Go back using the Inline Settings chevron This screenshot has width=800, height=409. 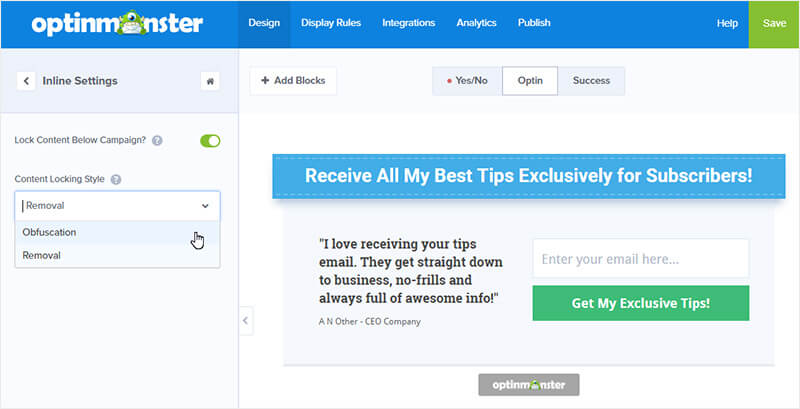click(26, 81)
